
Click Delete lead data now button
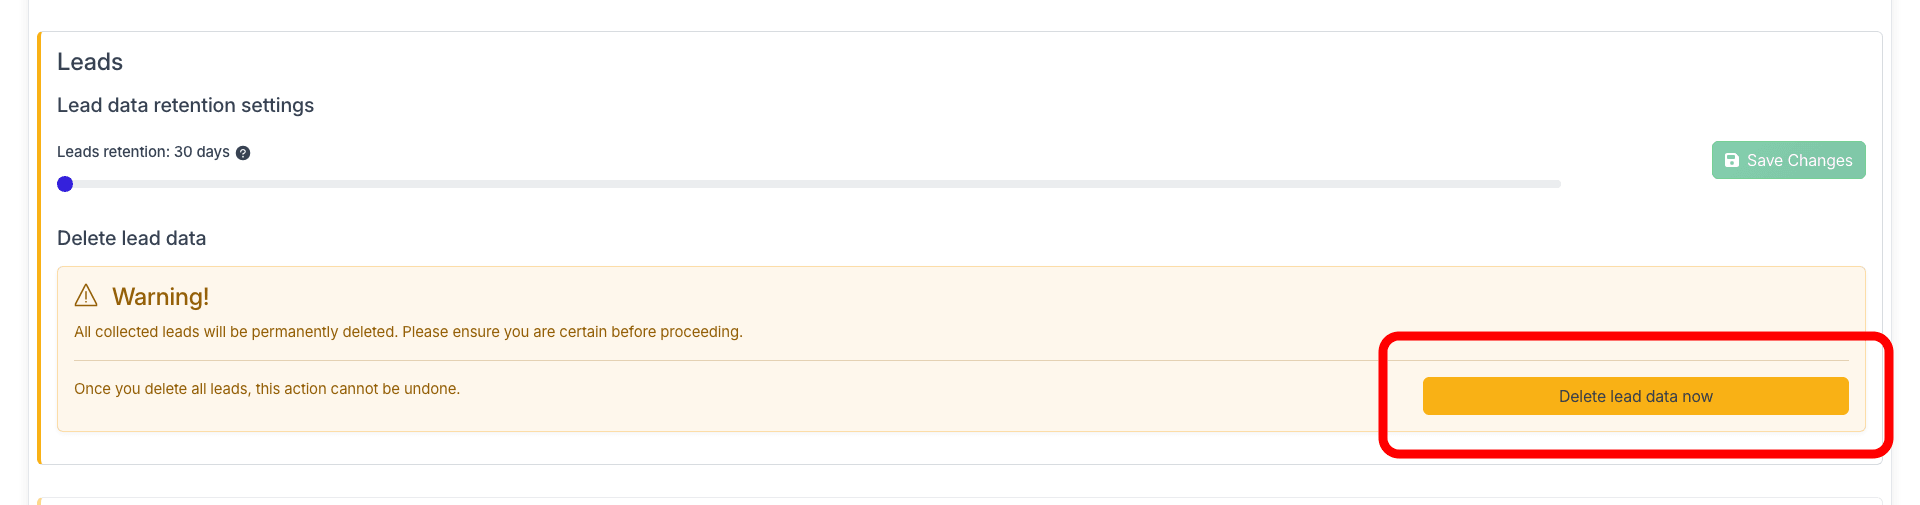pyautogui.click(x=1635, y=396)
